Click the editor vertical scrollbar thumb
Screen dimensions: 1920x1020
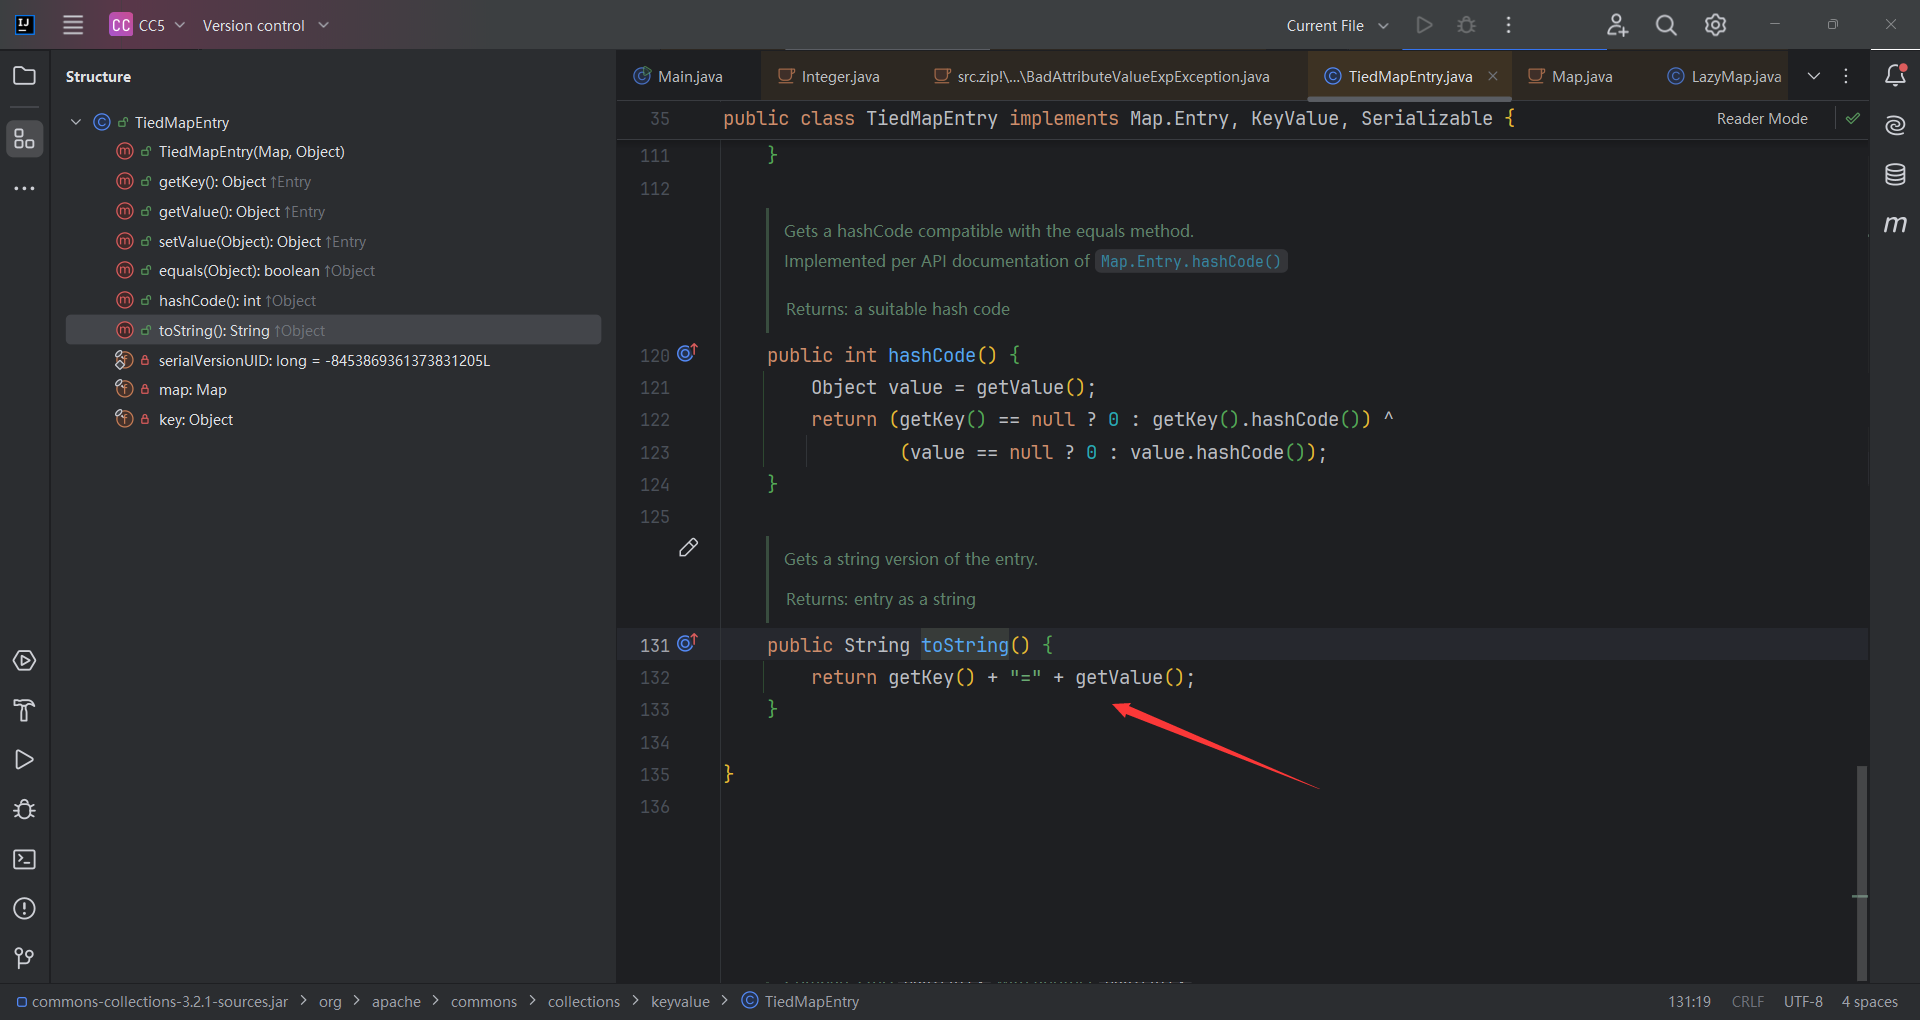pos(1861,872)
